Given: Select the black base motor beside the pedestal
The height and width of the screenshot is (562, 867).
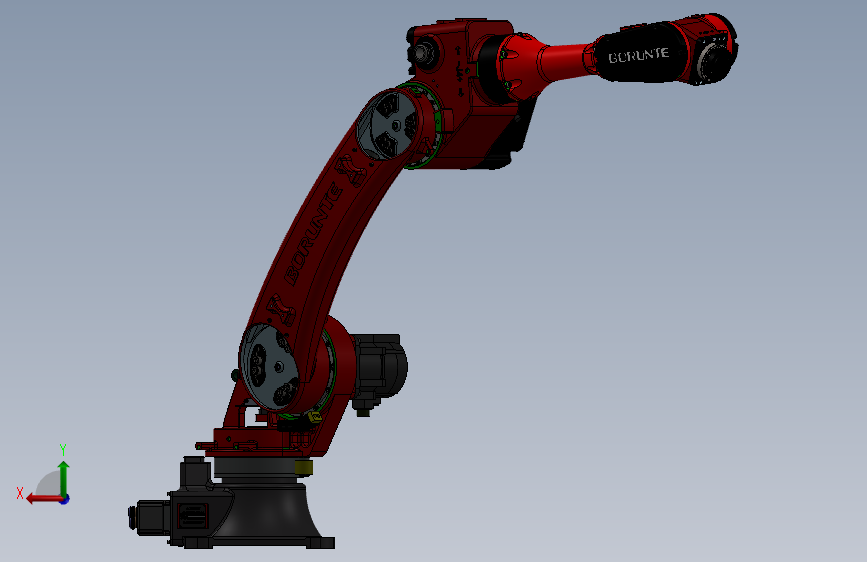Looking at the screenshot, I should [x=151, y=517].
